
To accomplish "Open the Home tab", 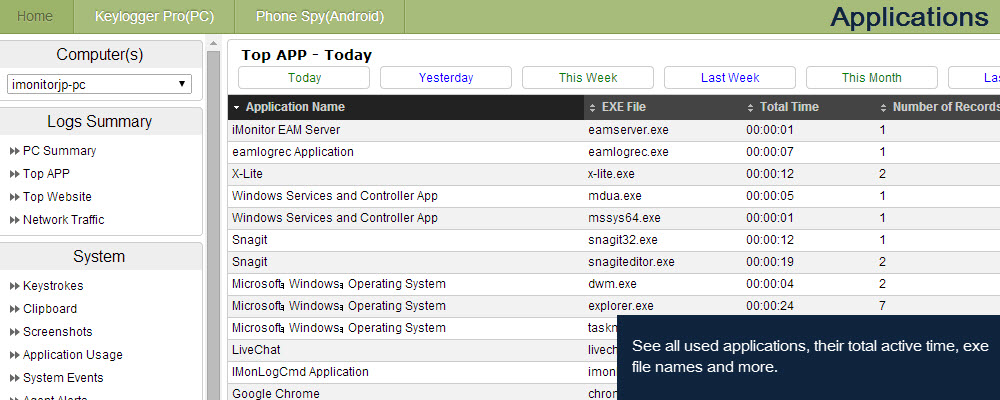I will click(35, 17).
